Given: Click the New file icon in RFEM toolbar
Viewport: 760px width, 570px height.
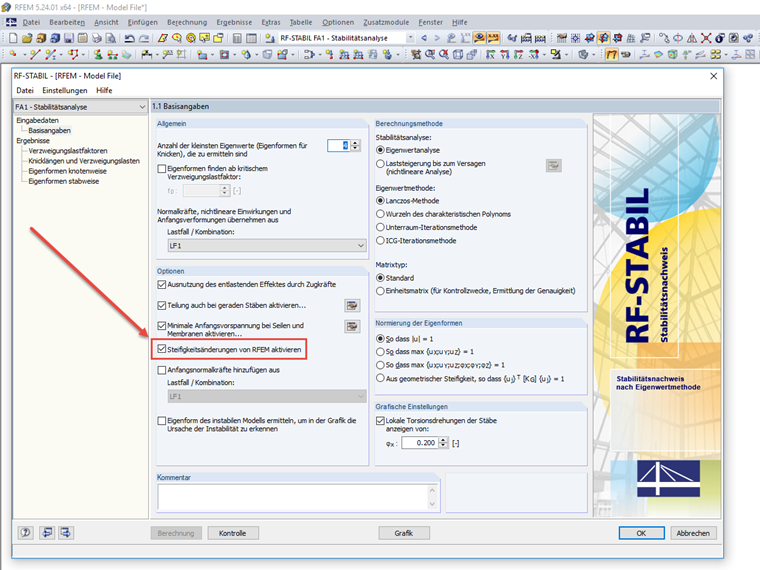Looking at the screenshot, I should coord(13,38).
